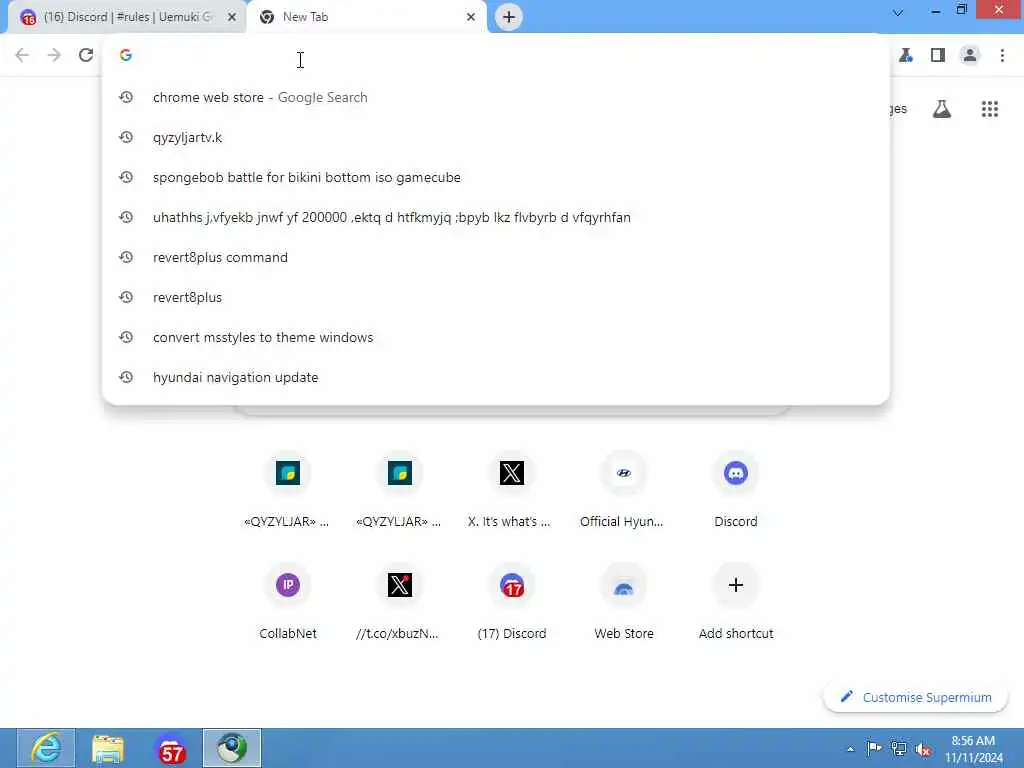
Task: Open Official Hyundai shortcut
Action: [624, 488]
